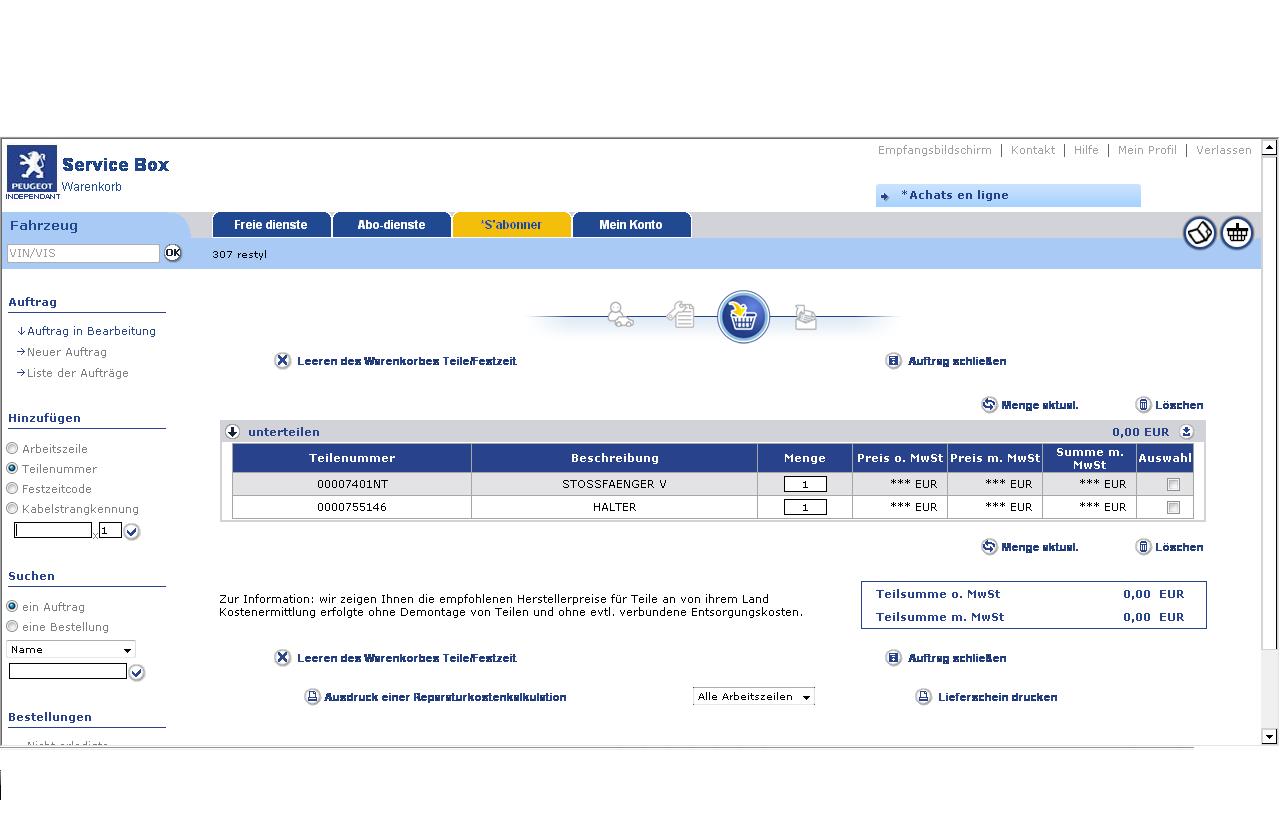Click the document icon beside the basket
The width and height of the screenshot is (1280, 814).
(x=1199, y=233)
